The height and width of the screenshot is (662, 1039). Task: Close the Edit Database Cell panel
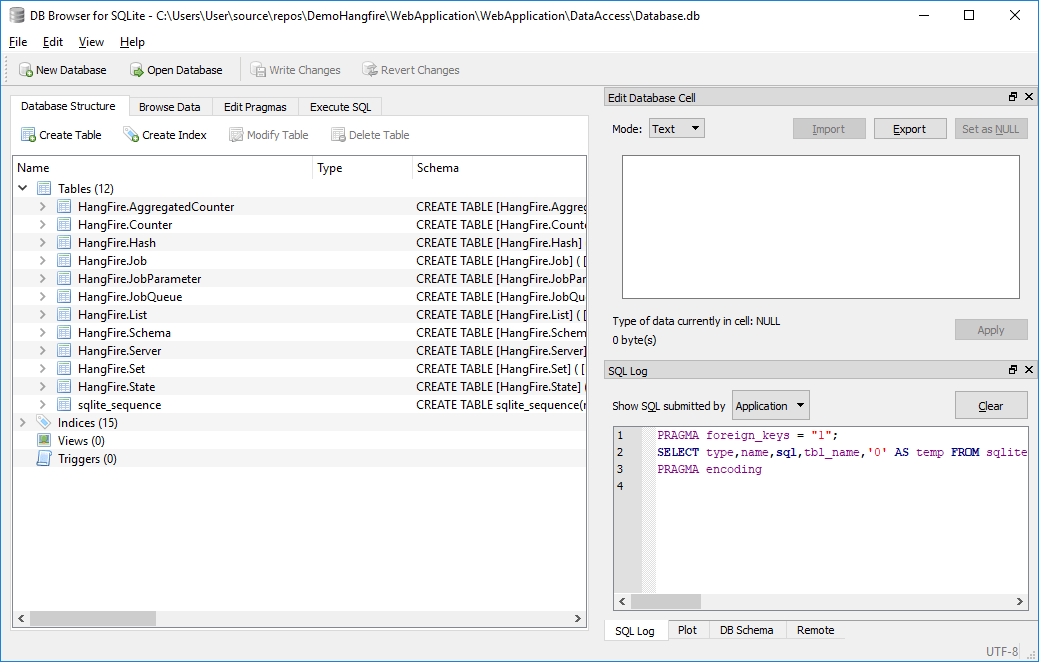(1028, 97)
